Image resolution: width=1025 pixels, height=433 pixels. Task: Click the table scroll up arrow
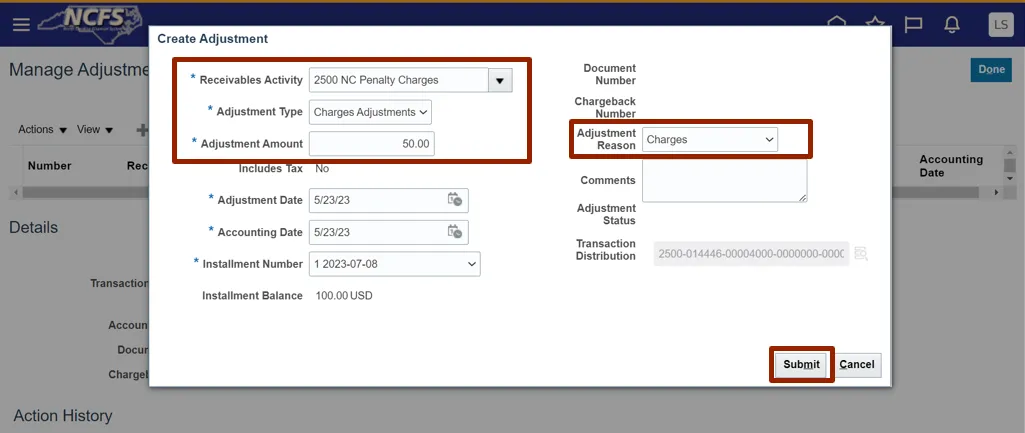pyautogui.click(x=1011, y=151)
